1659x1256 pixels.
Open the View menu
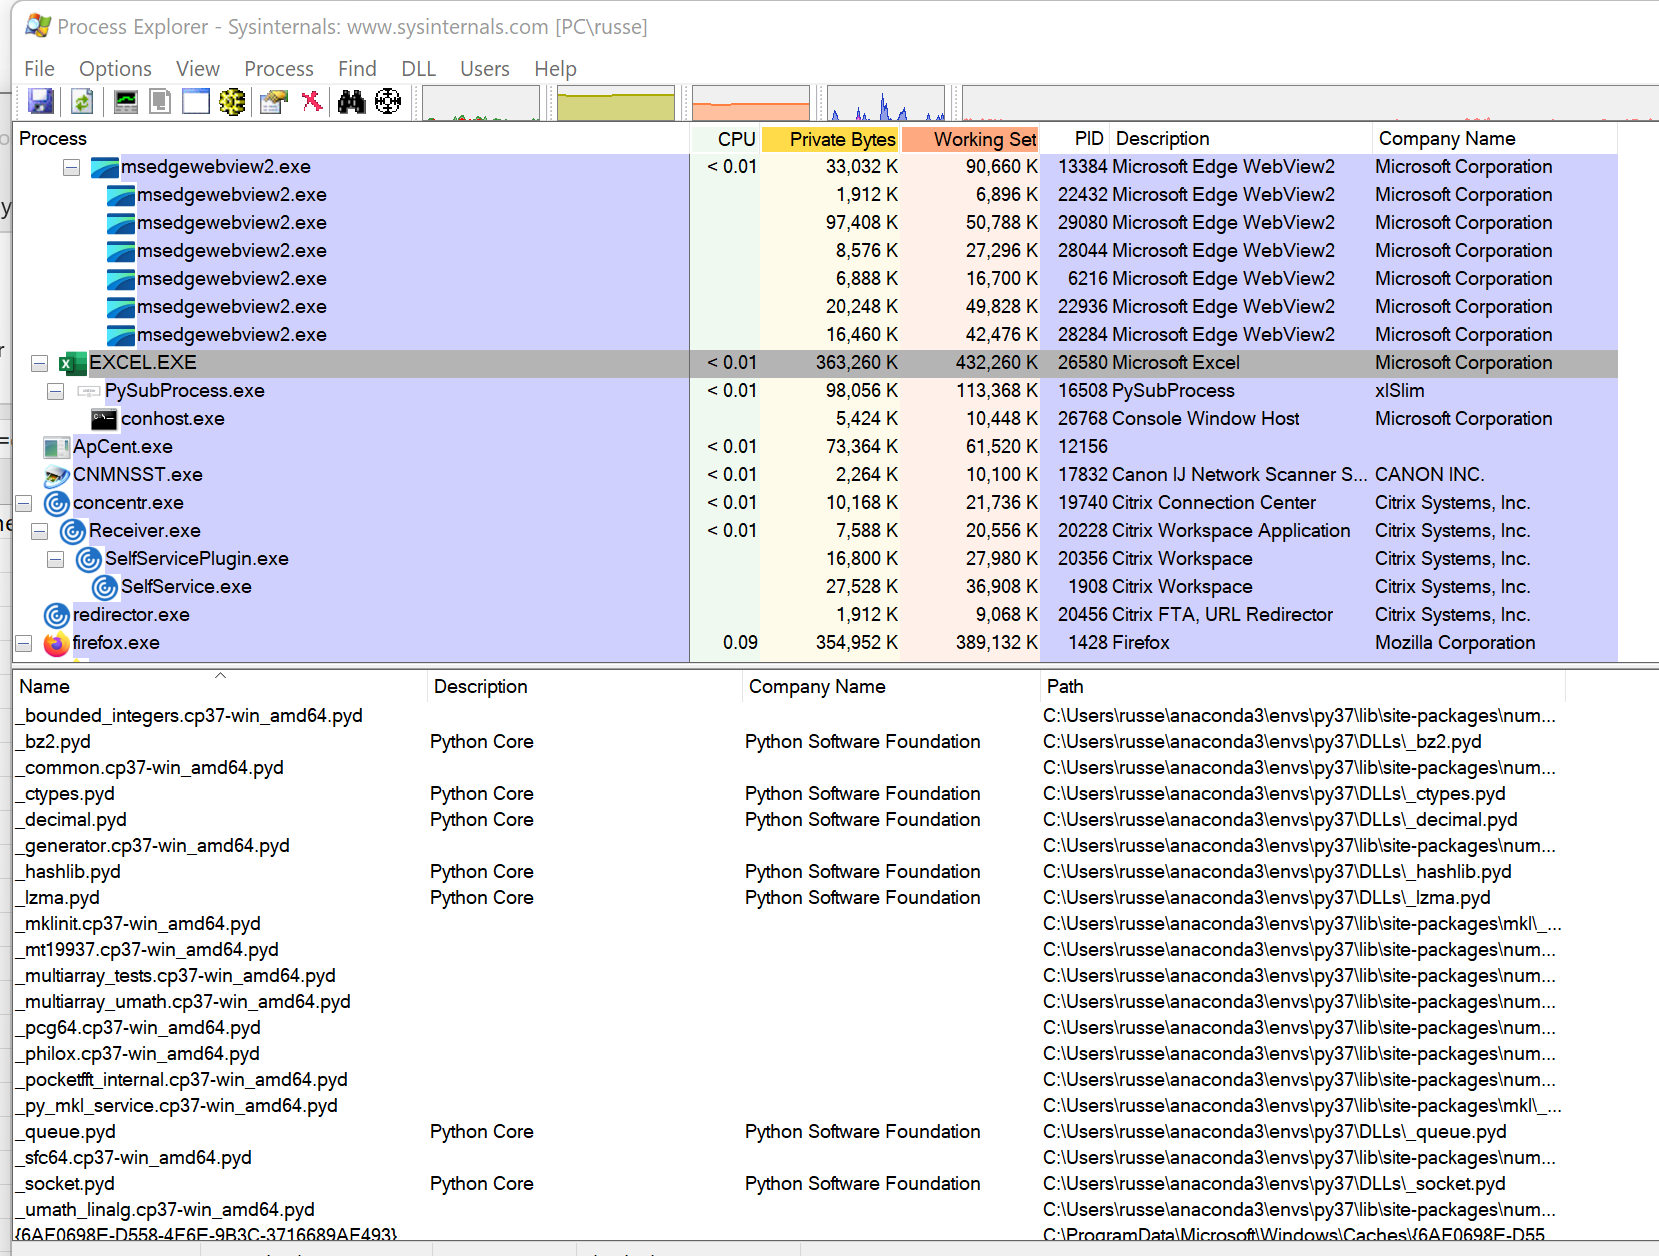pos(198,68)
